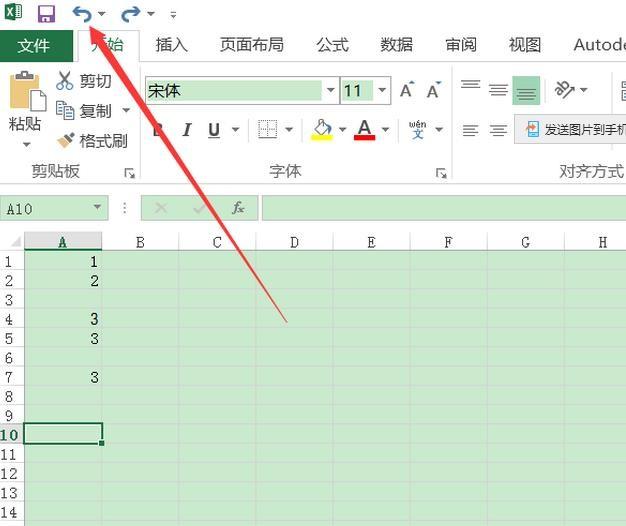Increase font size with larger A icon

[406, 91]
